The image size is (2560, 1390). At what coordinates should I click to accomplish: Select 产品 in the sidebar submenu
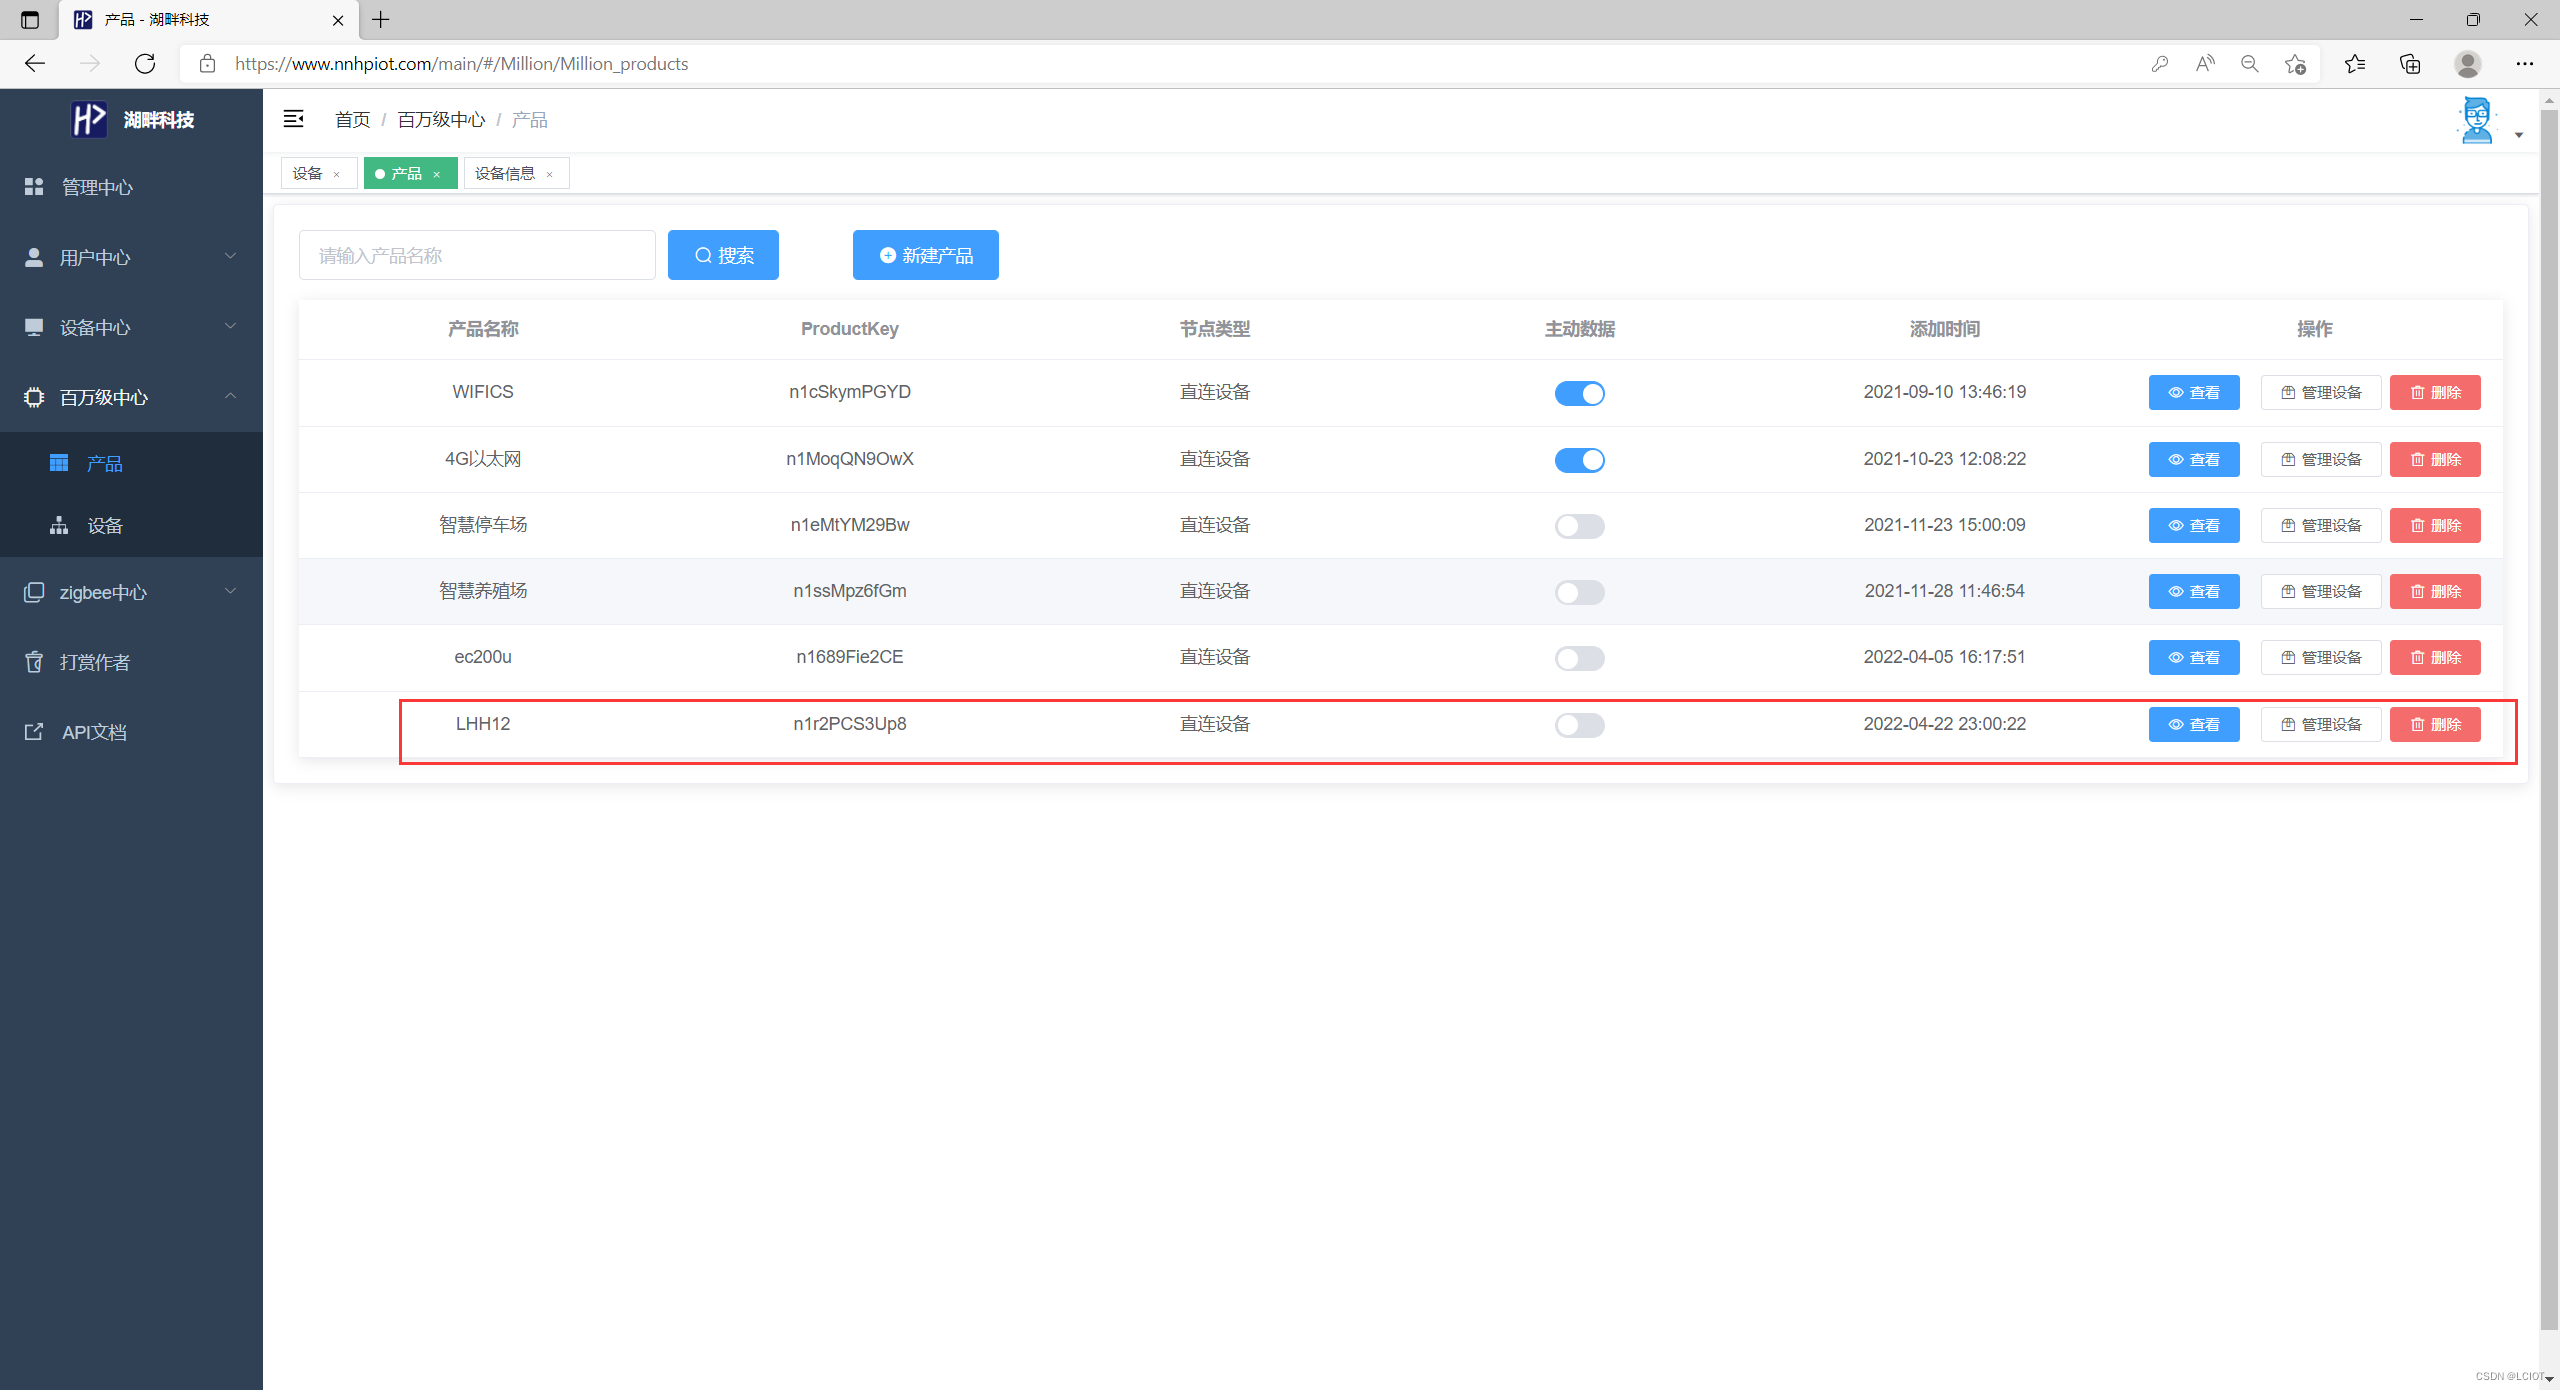[x=131, y=463]
